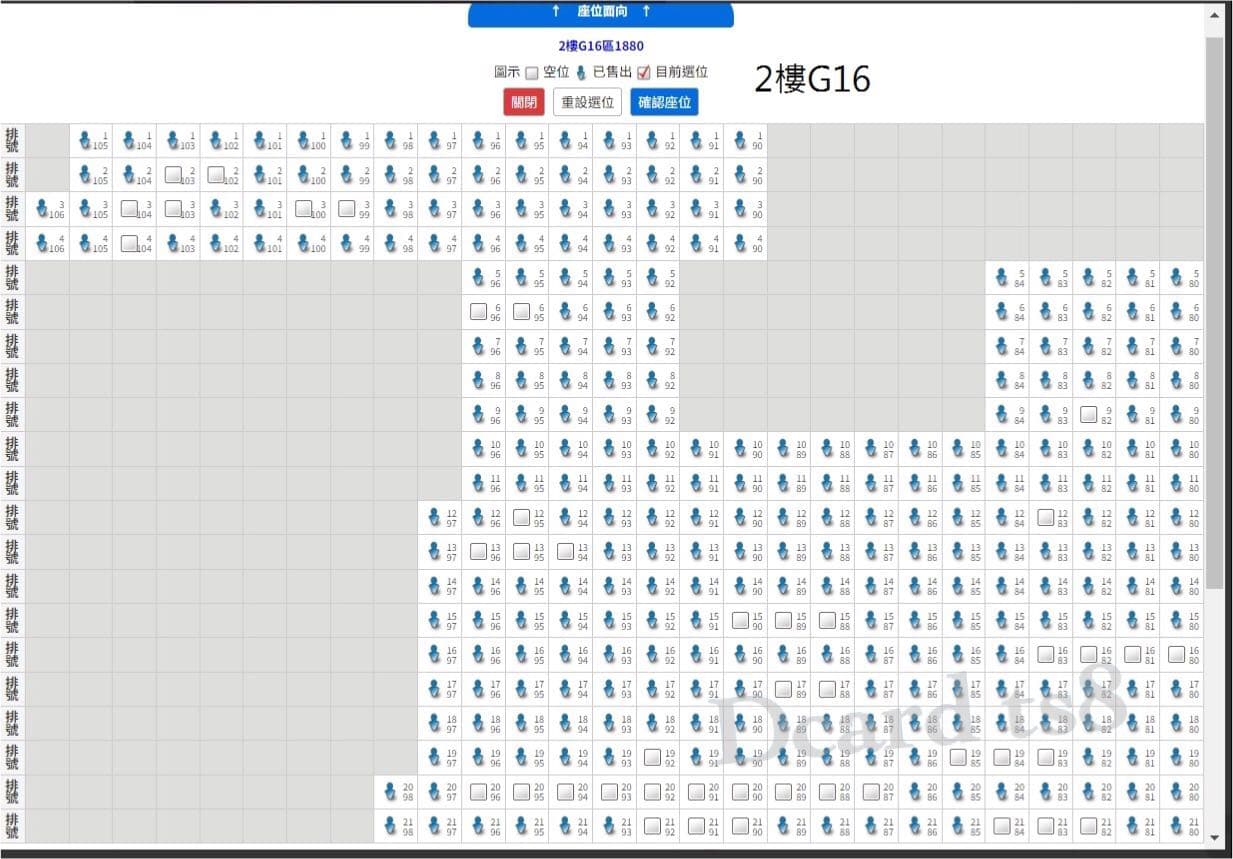The image size is (1233, 859).
Task: Click the 重設選位 reset button
Action: click(588, 102)
